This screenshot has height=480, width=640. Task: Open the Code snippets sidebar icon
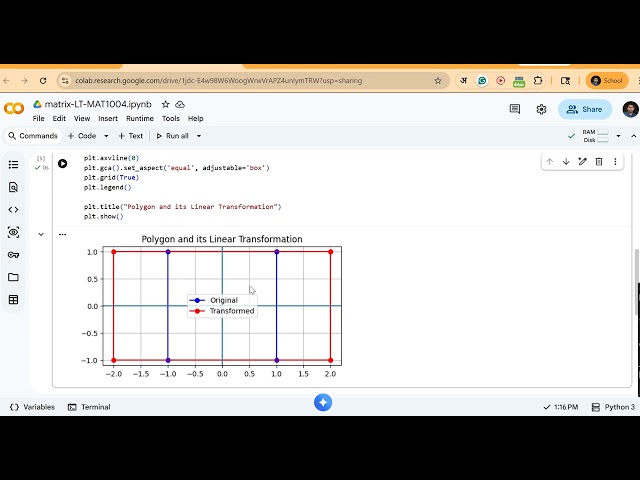pyautogui.click(x=13, y=210)
